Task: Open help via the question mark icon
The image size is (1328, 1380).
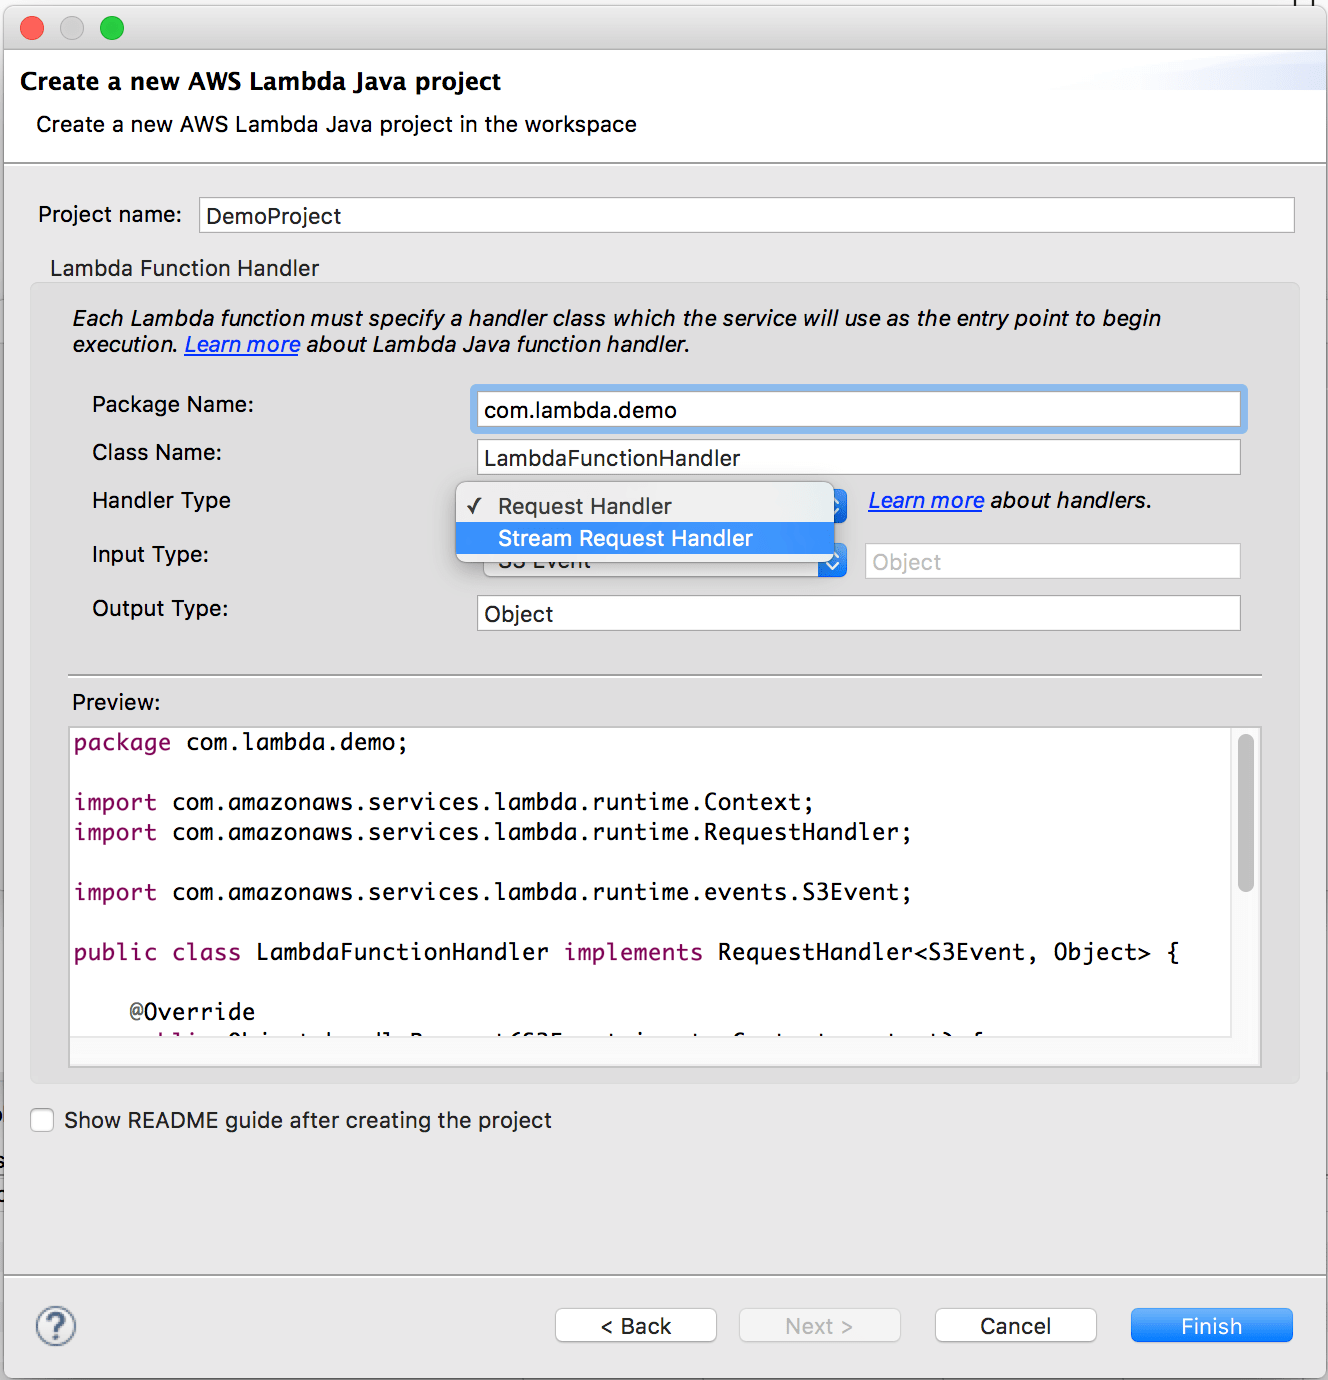Action: pyautogui.click(x=55, y=1326)
